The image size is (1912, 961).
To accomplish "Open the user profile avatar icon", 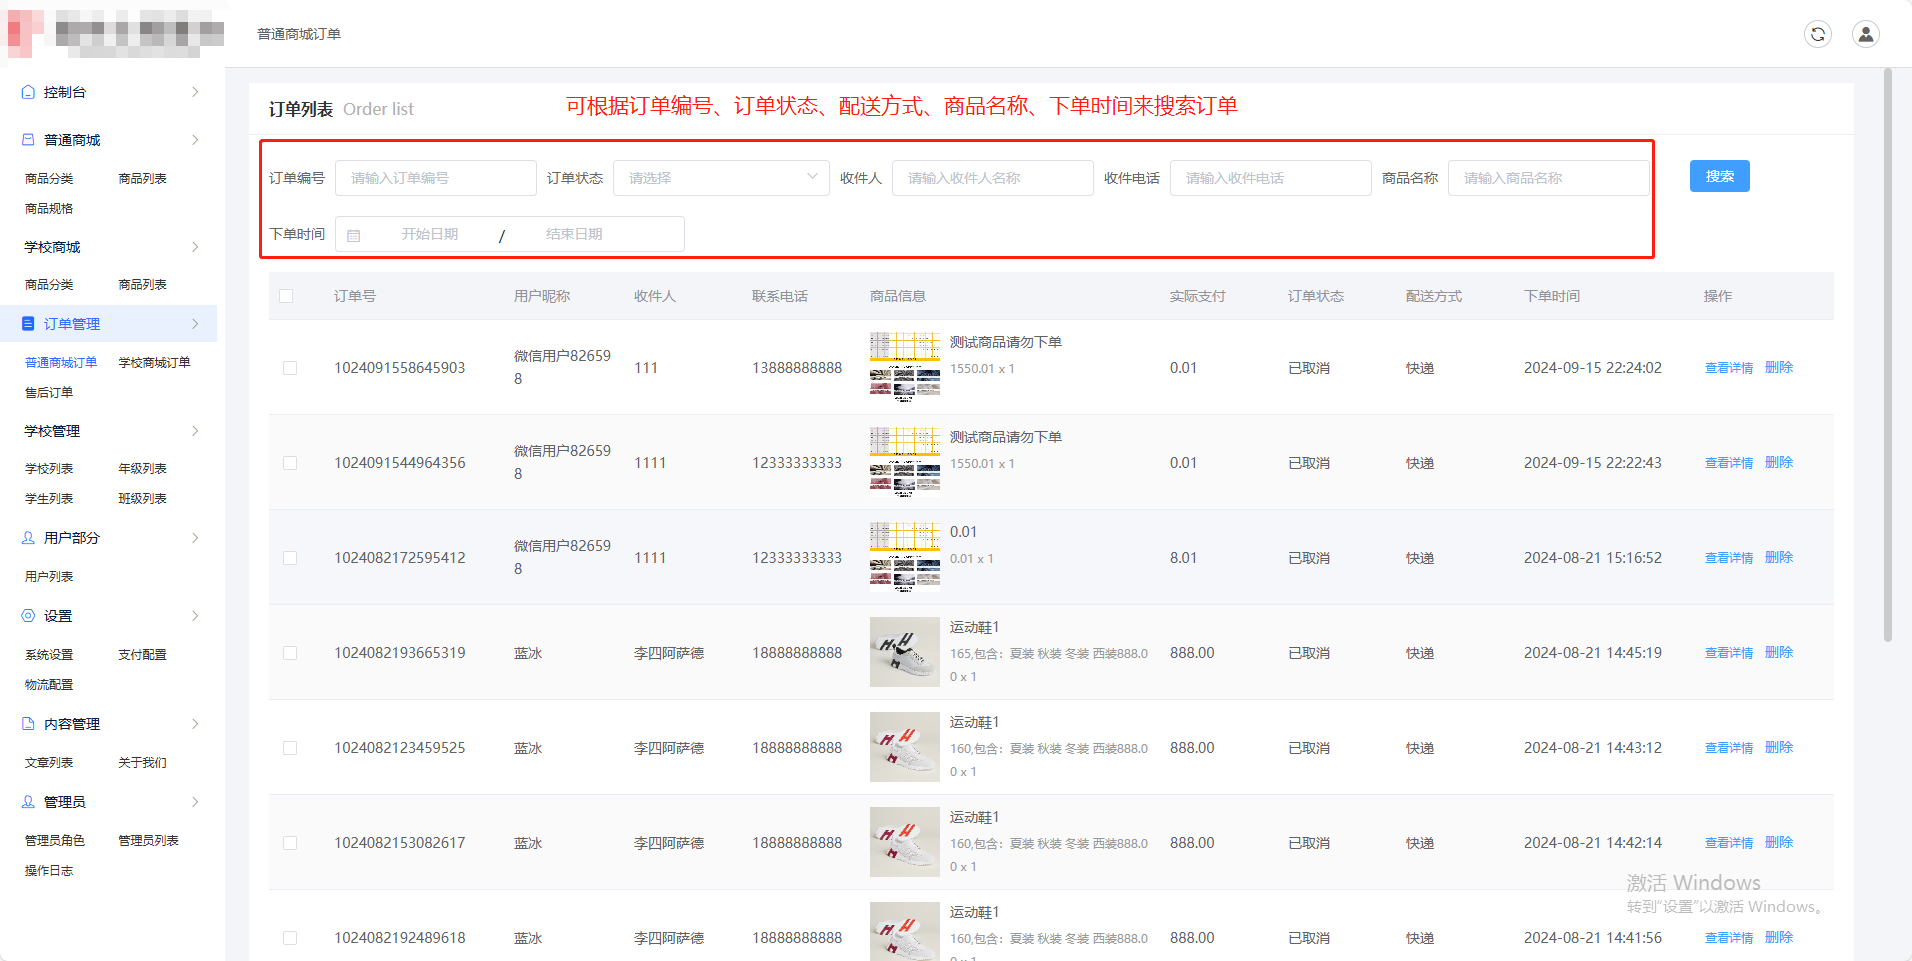I will coord(1865,34).
